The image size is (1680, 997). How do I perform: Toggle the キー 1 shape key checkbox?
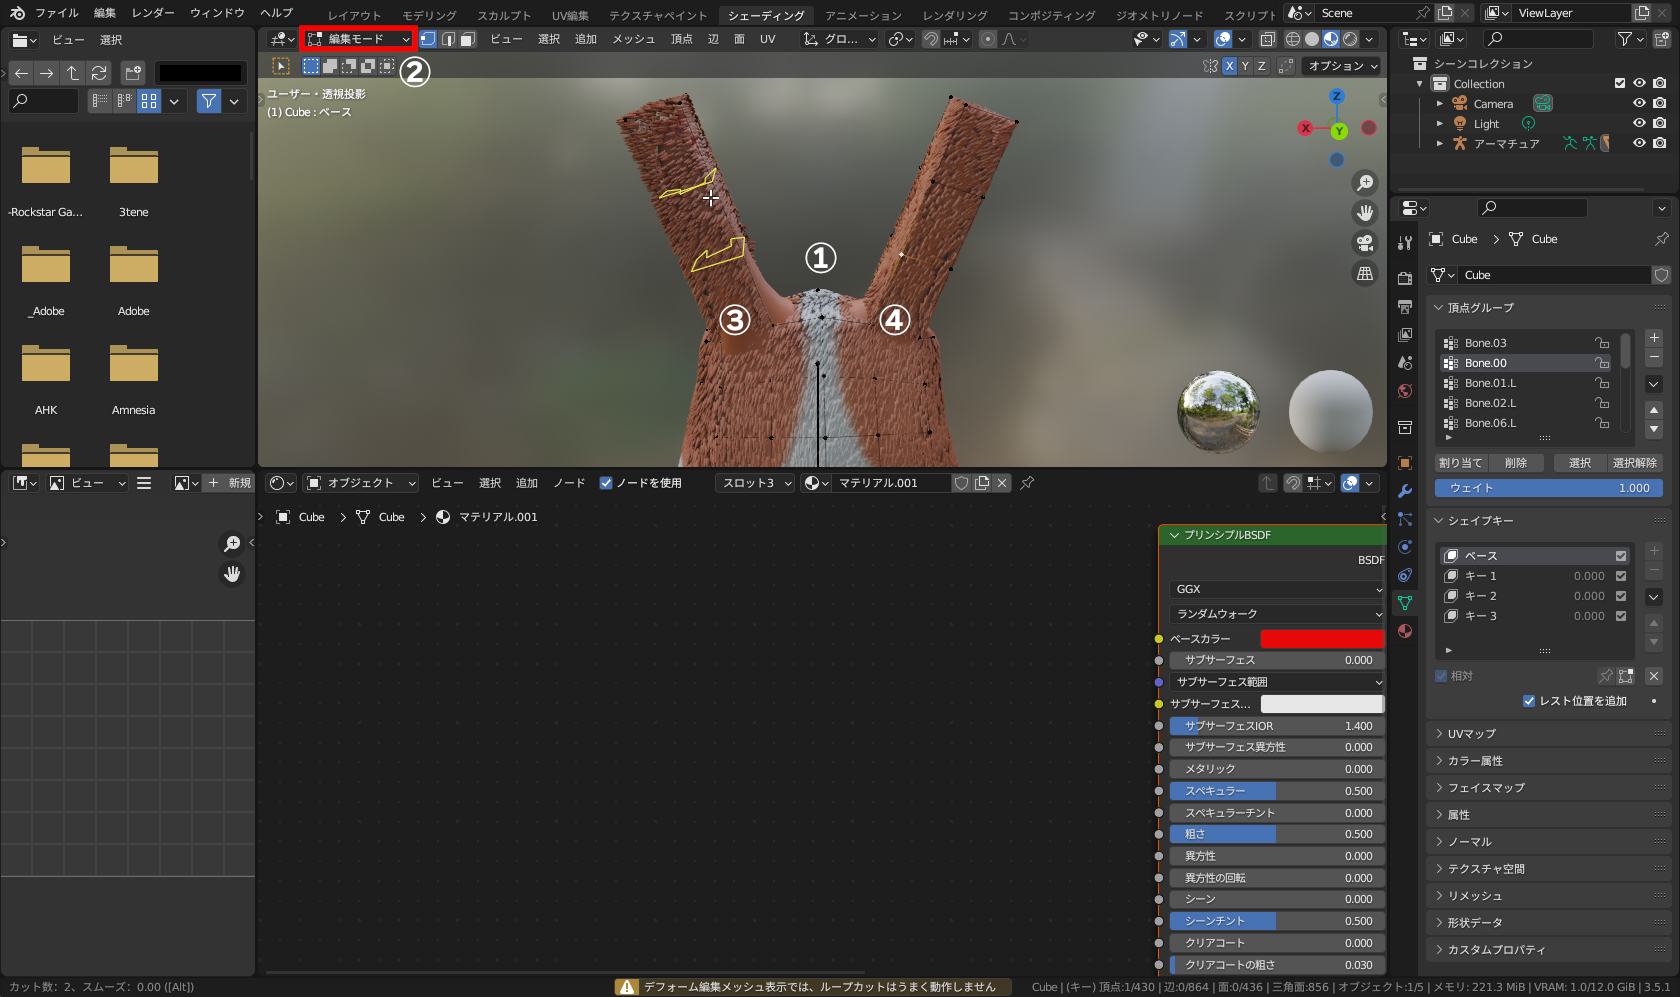[x=1621, y=576]
